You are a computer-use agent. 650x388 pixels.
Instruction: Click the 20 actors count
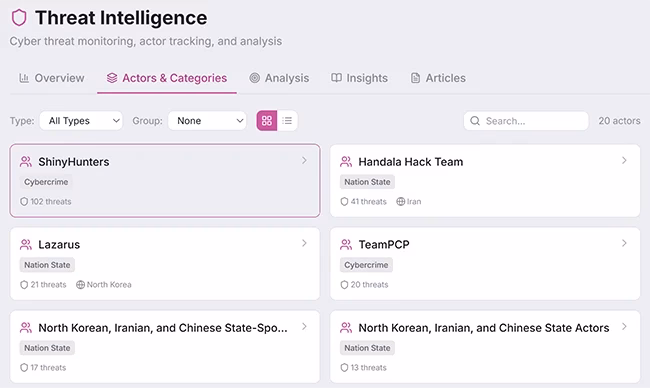click(619, 121)
